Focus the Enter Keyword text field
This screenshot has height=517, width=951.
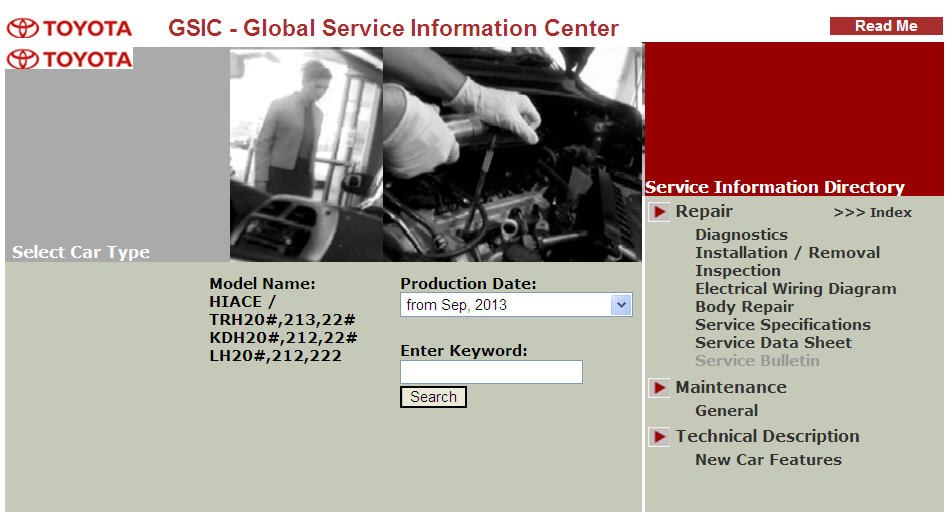(491, 372)
